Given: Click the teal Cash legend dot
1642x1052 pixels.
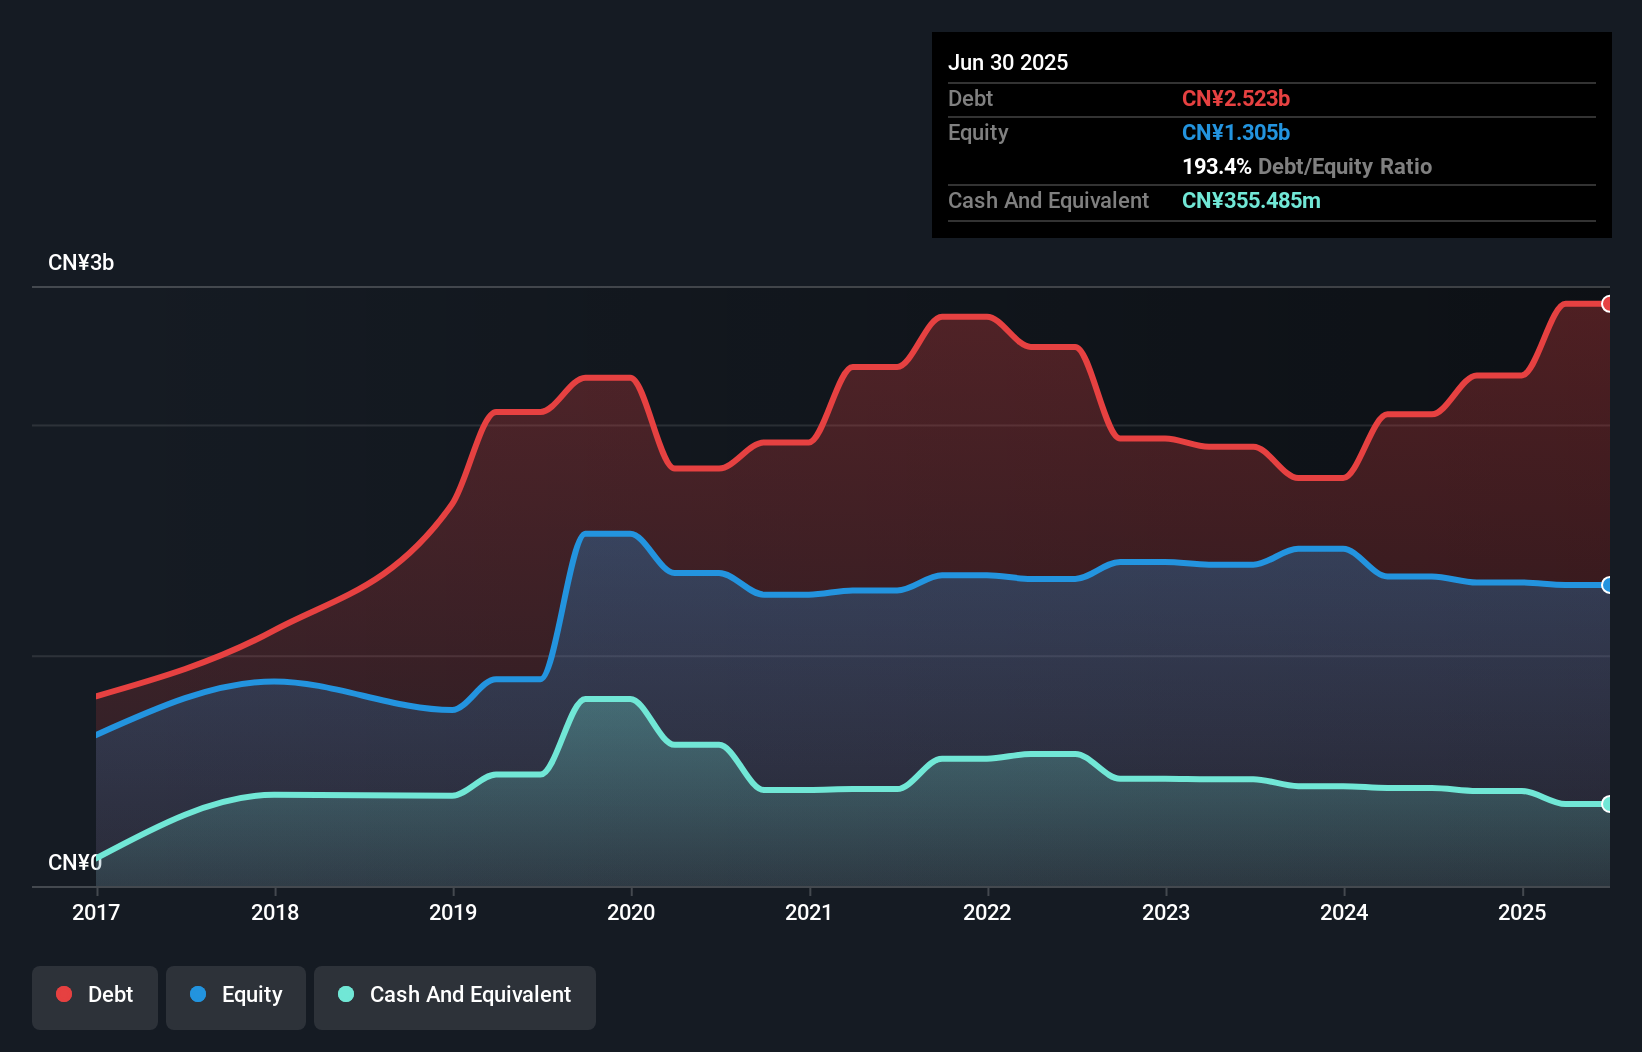Looking at the screenshot, I should pos(346,994).
